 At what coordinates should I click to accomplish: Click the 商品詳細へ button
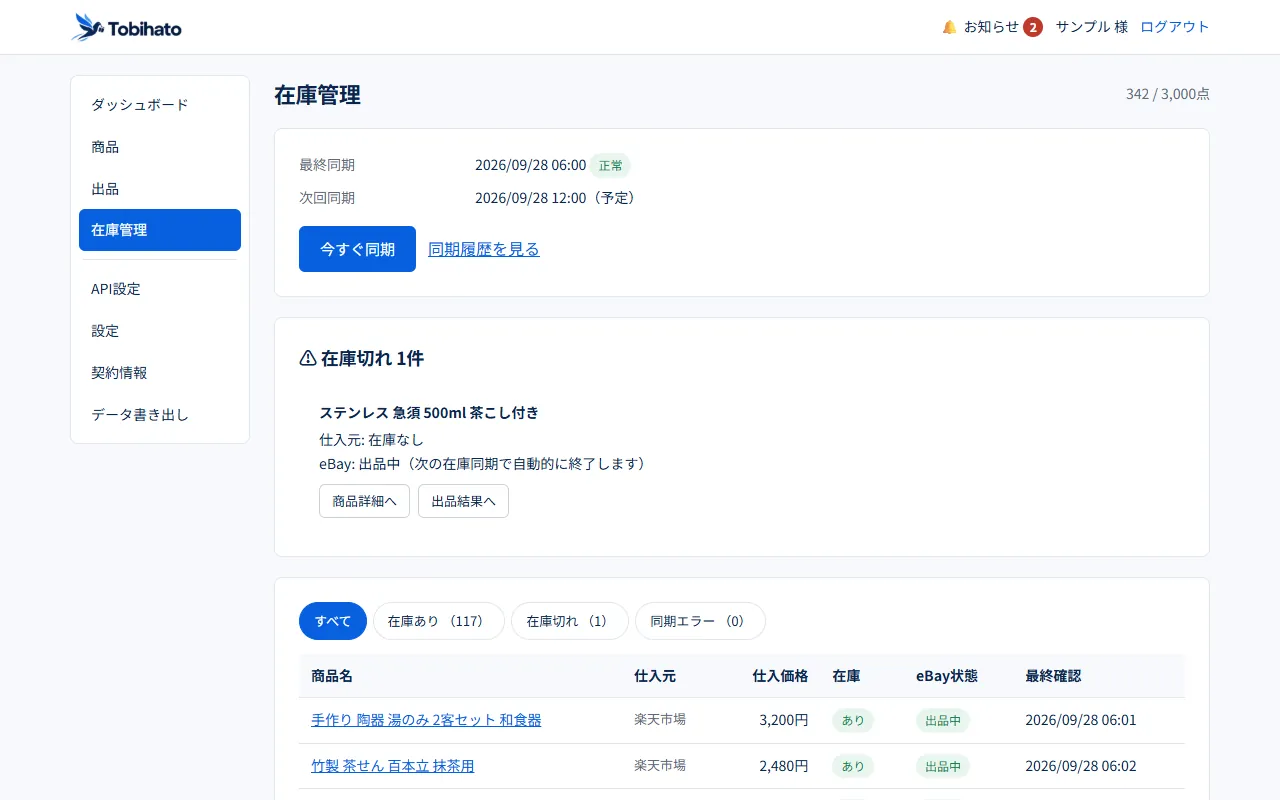364,501
